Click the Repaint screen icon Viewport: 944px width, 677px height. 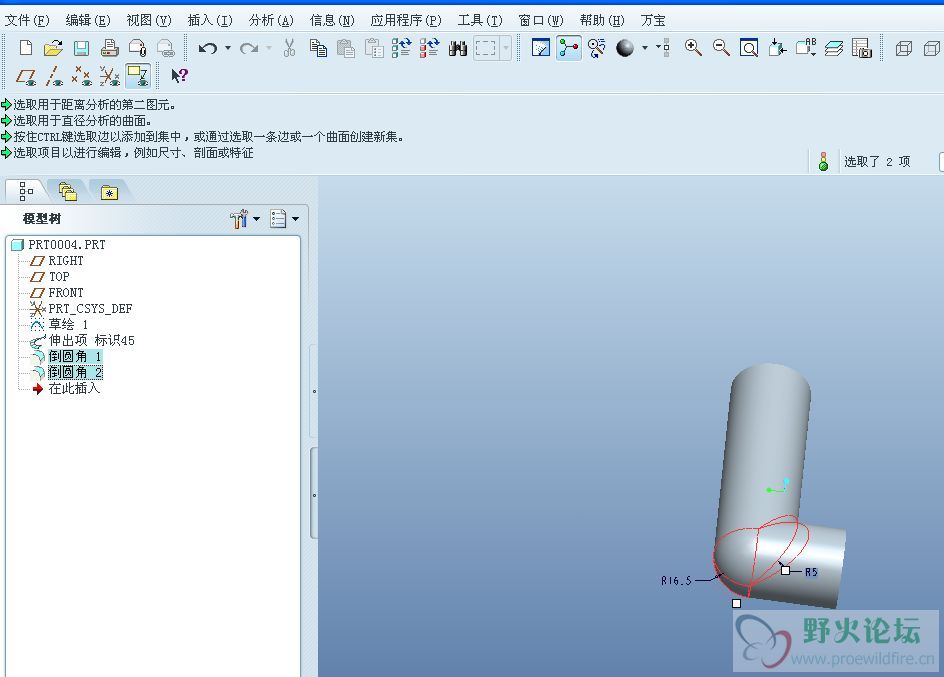pyautogui.click(x=541, y=48)
